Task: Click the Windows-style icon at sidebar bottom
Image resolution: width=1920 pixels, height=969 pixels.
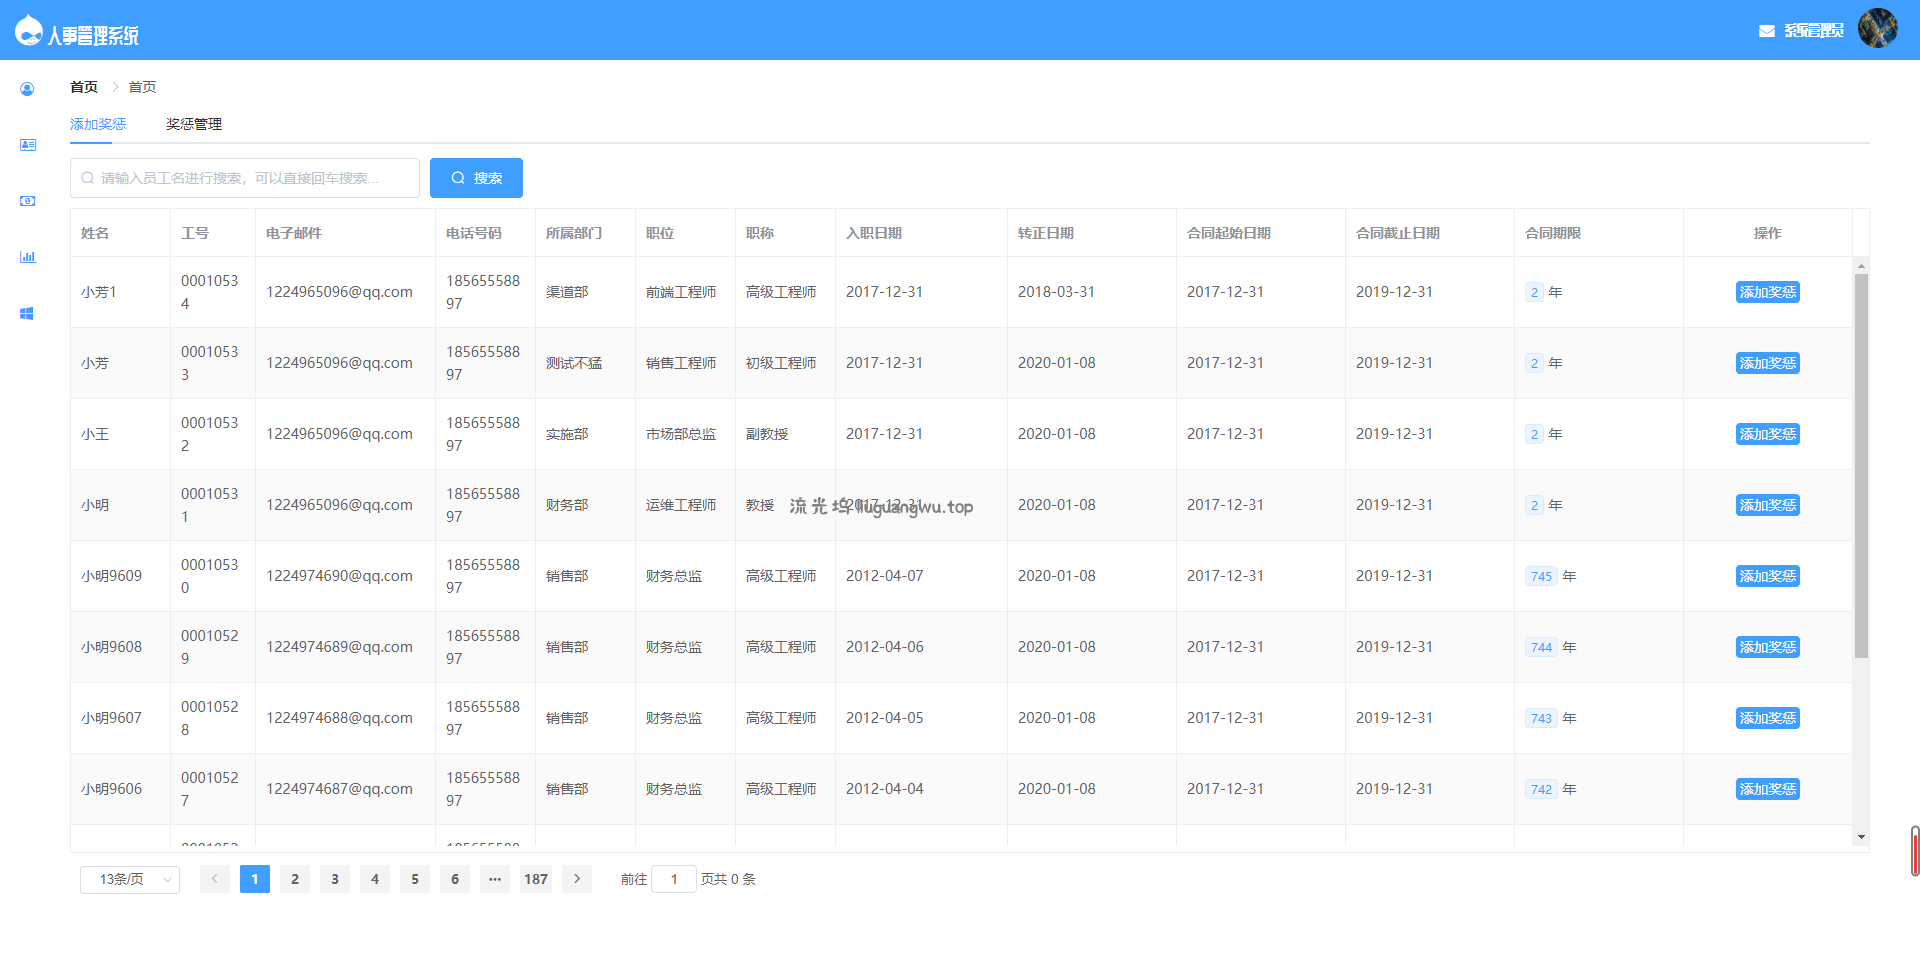Action: (27, 313)
